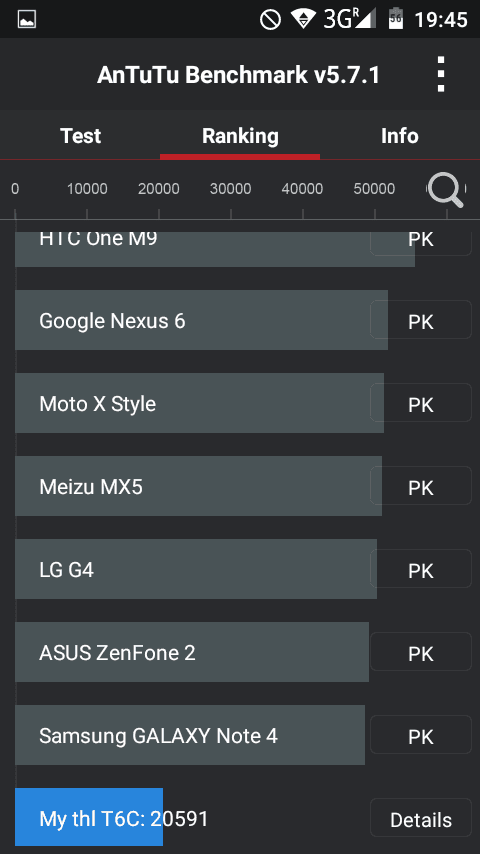
Task: Tap the 3G signal strength indicator
Action: (349, 19)
